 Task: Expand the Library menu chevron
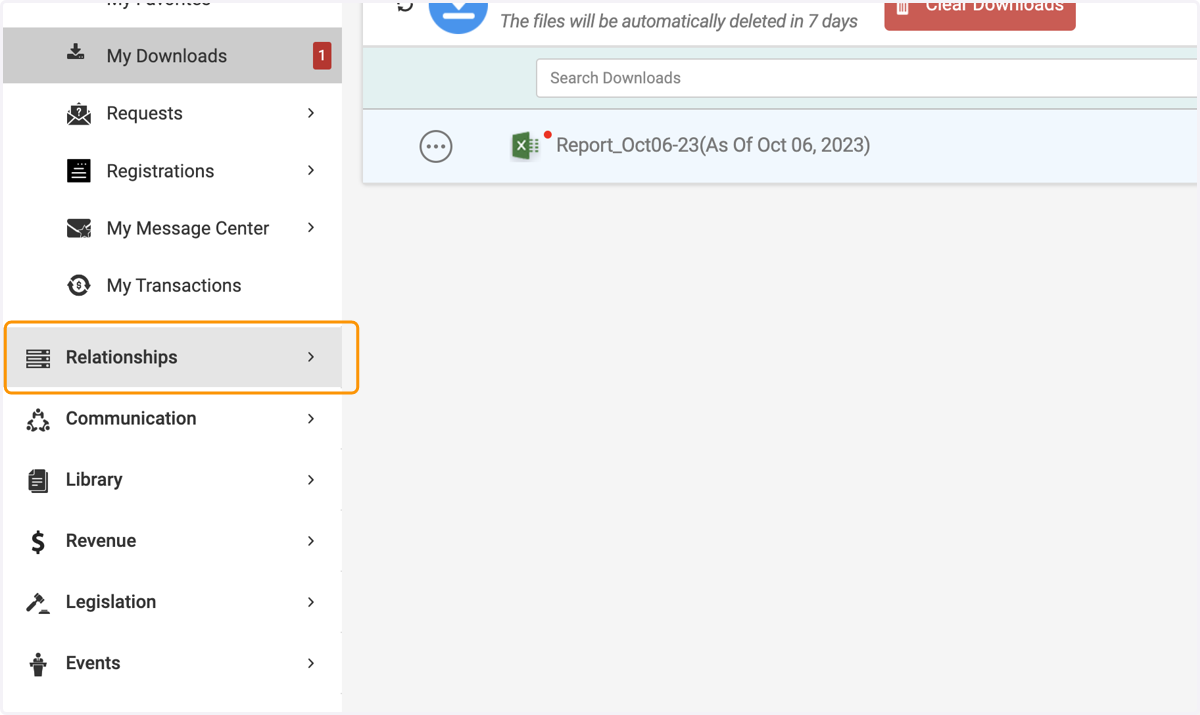tap(311, 480)
